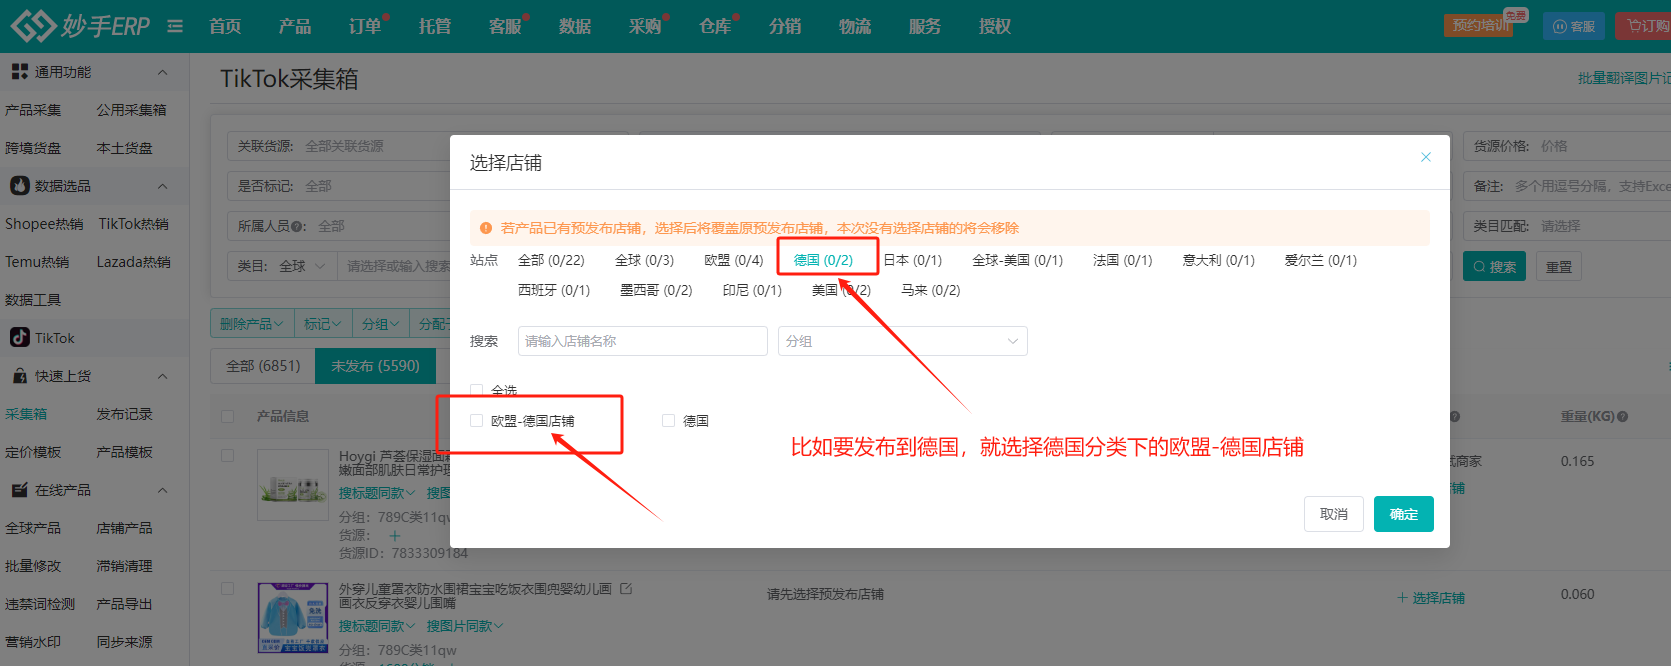Click 确定 to confirm store selection
Screen dimensions: 1671x666
coord(1403,514)
